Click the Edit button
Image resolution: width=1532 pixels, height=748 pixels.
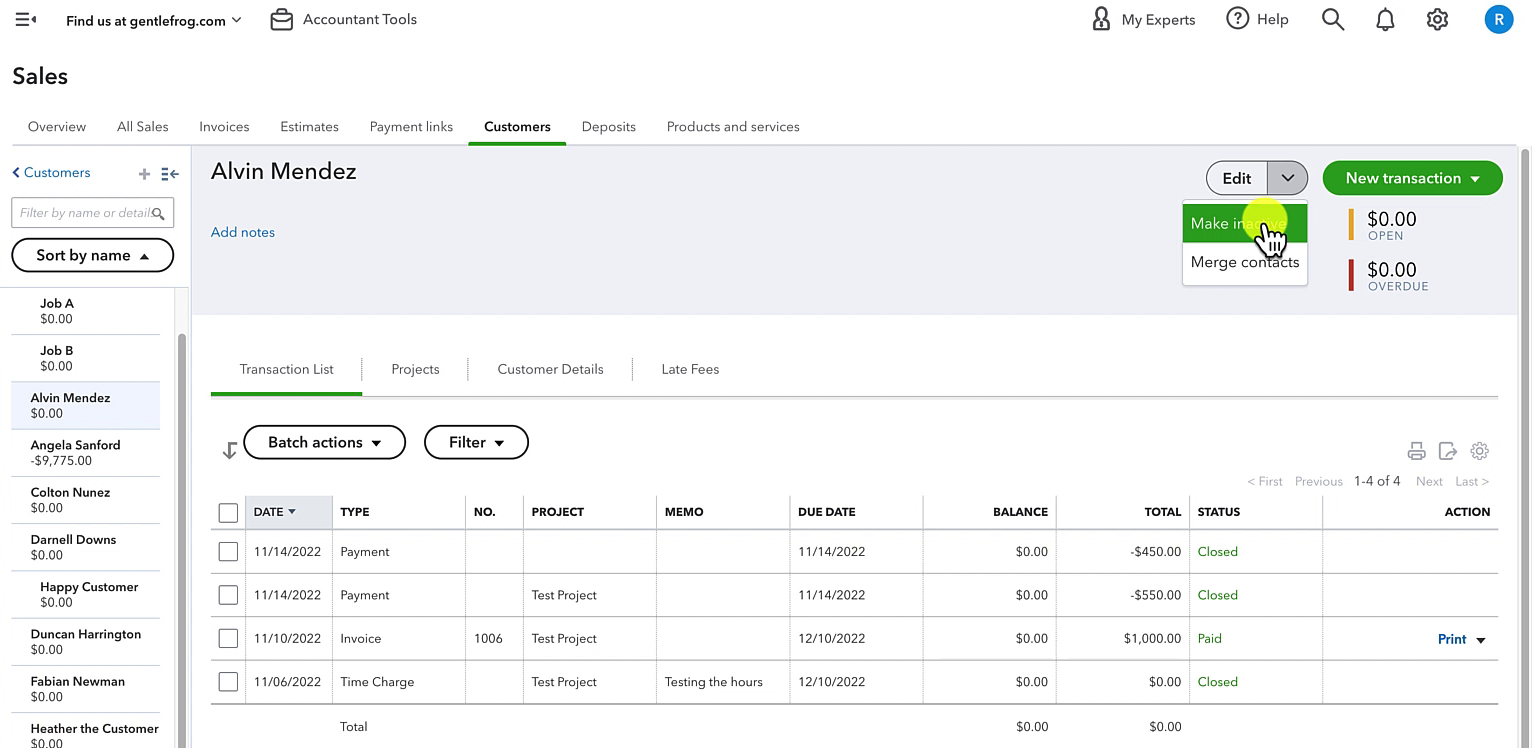point(1236,178)
